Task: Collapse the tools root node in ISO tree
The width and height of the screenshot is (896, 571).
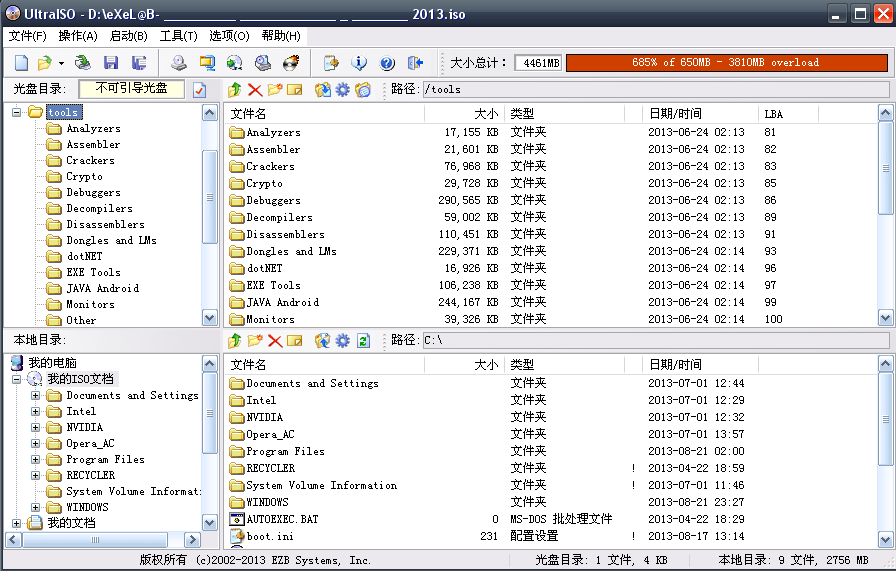Action: click(17, 112)
